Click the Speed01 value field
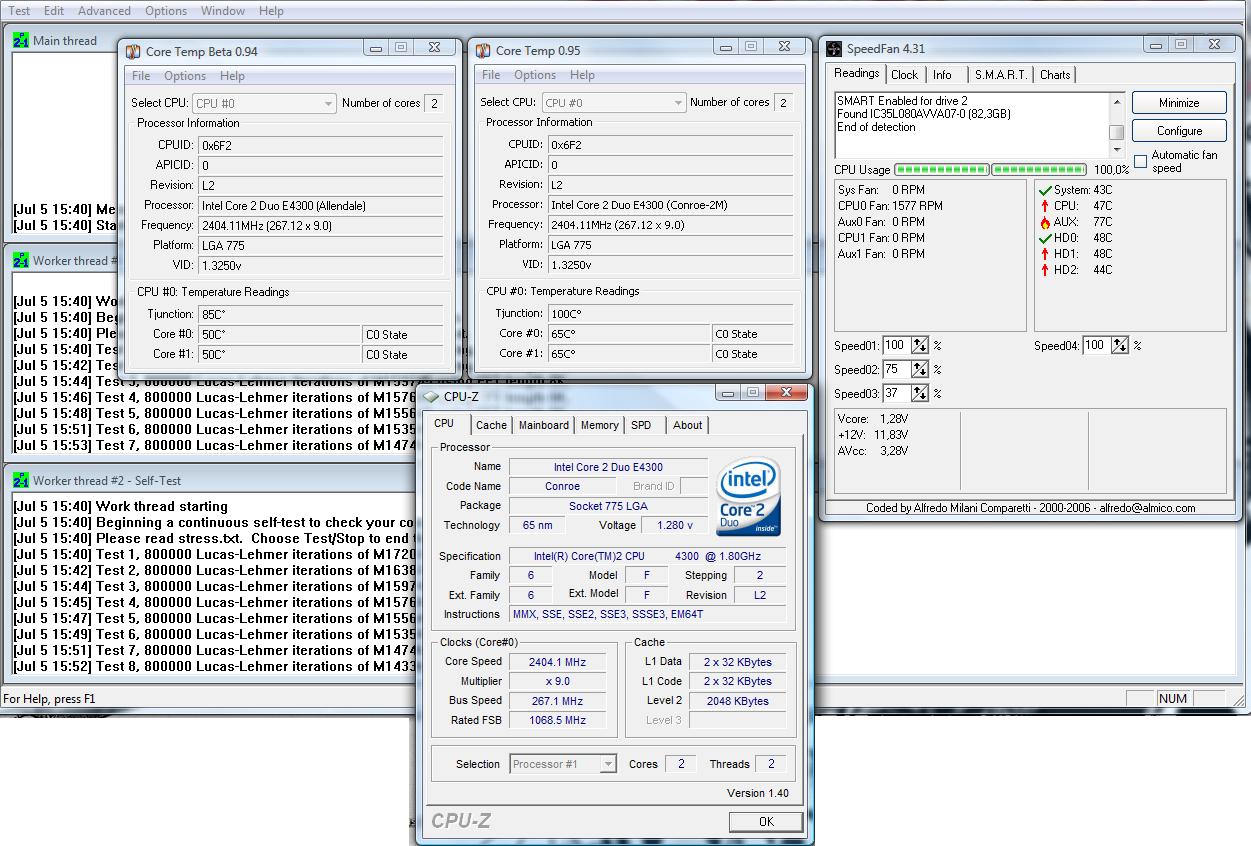 896,345
